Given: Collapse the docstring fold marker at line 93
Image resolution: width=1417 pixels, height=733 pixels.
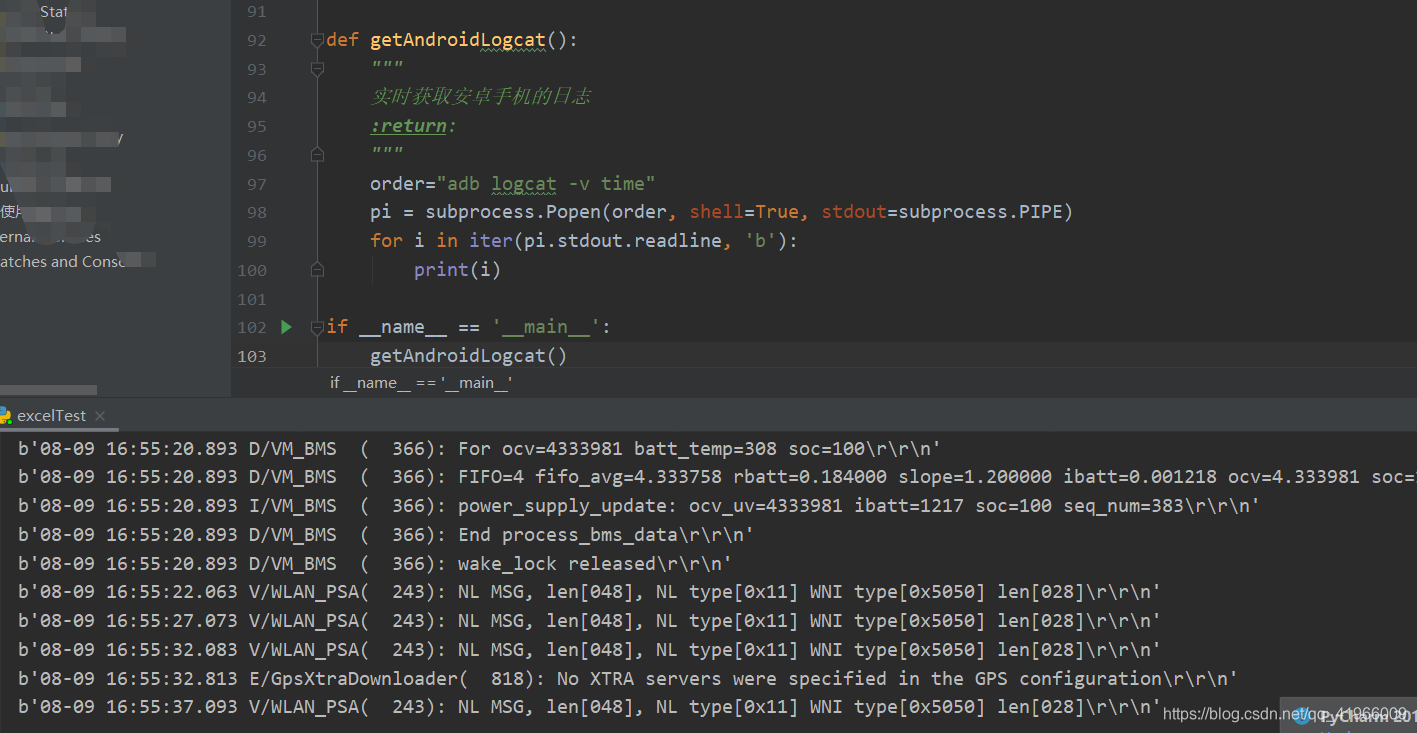Looking at the screenshot, I should (x=317, y=69).
